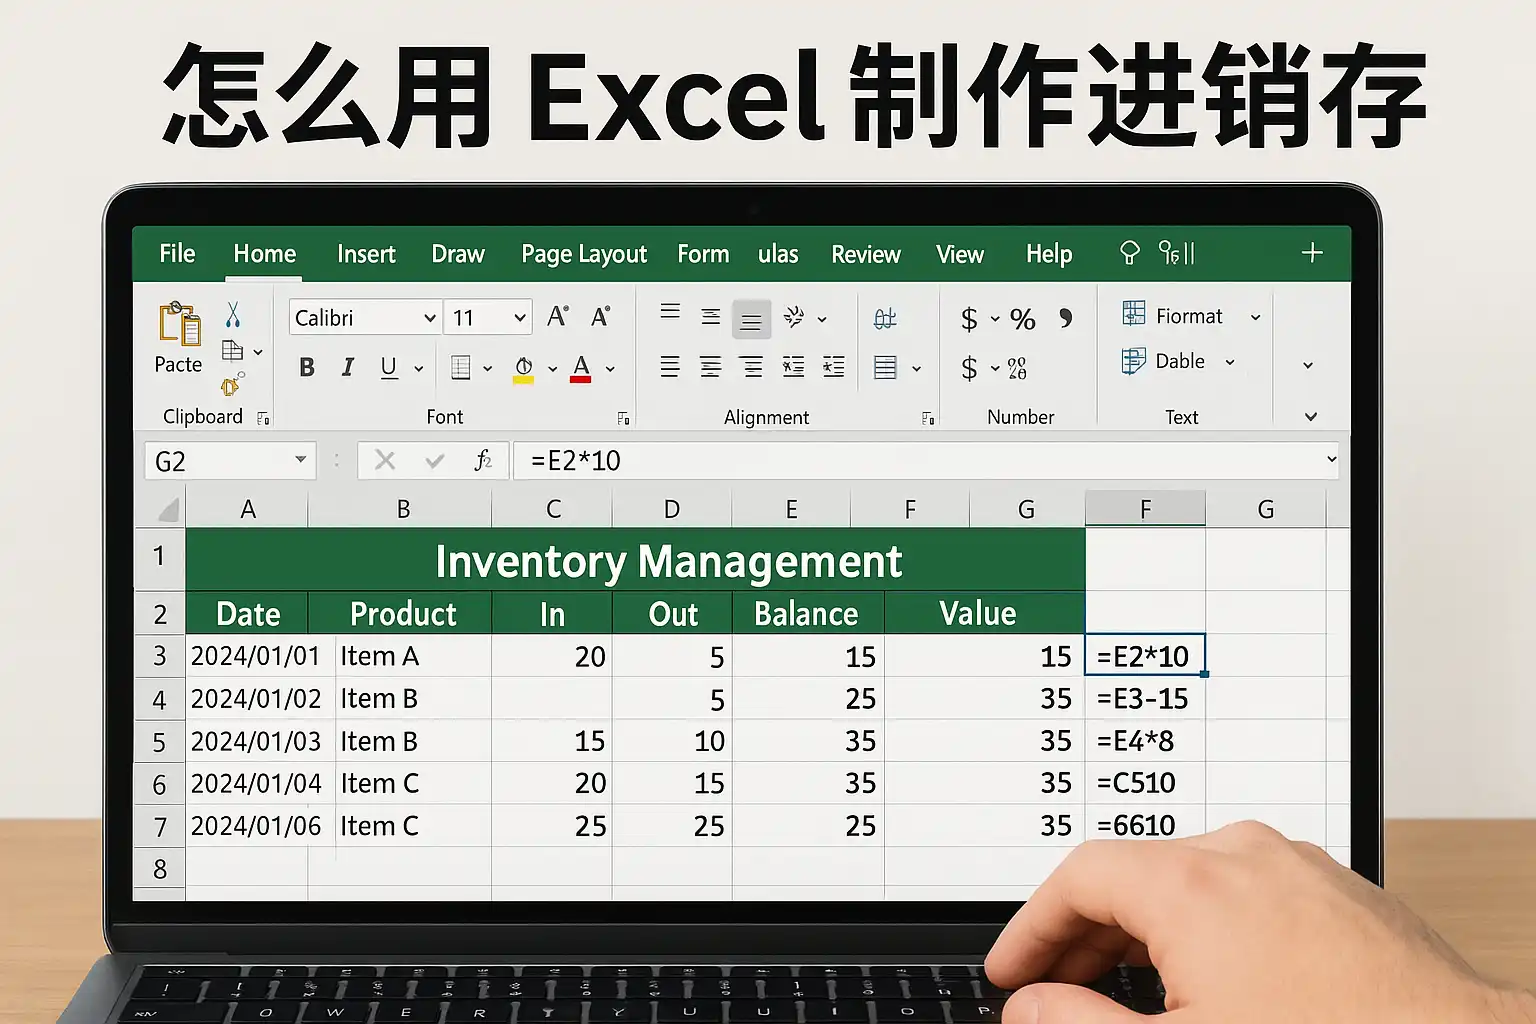Image resolution: width=1536 pixels, height=1024 pixels.
Task: Toggle the highlighted Bottom Align button
Action: (751, 320)
